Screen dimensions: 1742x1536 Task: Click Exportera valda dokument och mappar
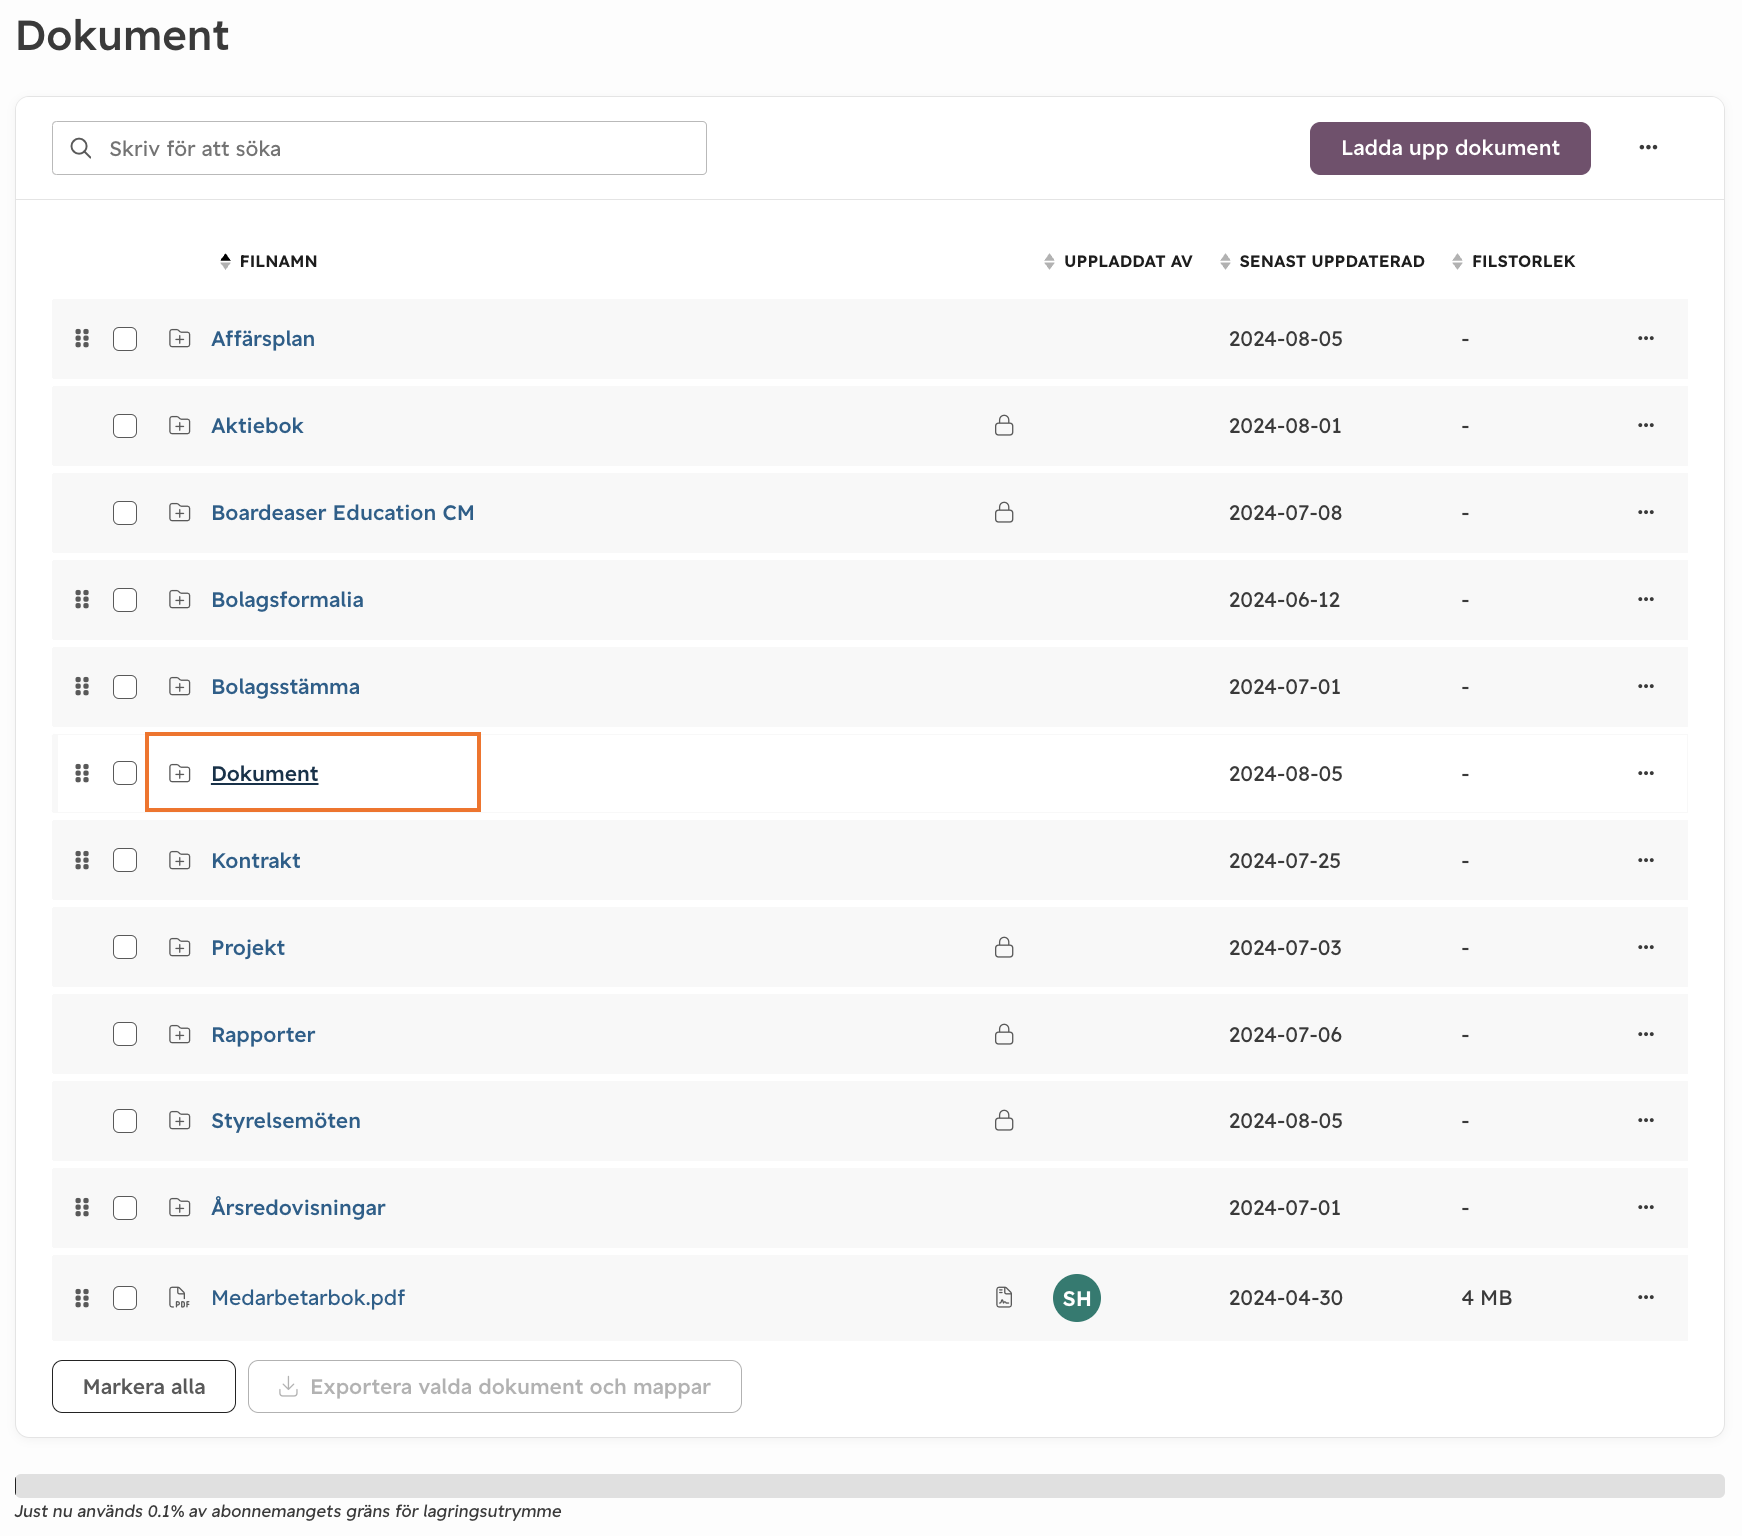pos(495,1387)
